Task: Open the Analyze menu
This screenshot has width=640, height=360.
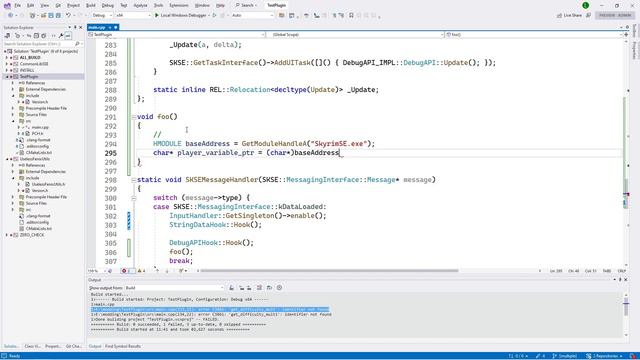Action: tap(140, 5)
